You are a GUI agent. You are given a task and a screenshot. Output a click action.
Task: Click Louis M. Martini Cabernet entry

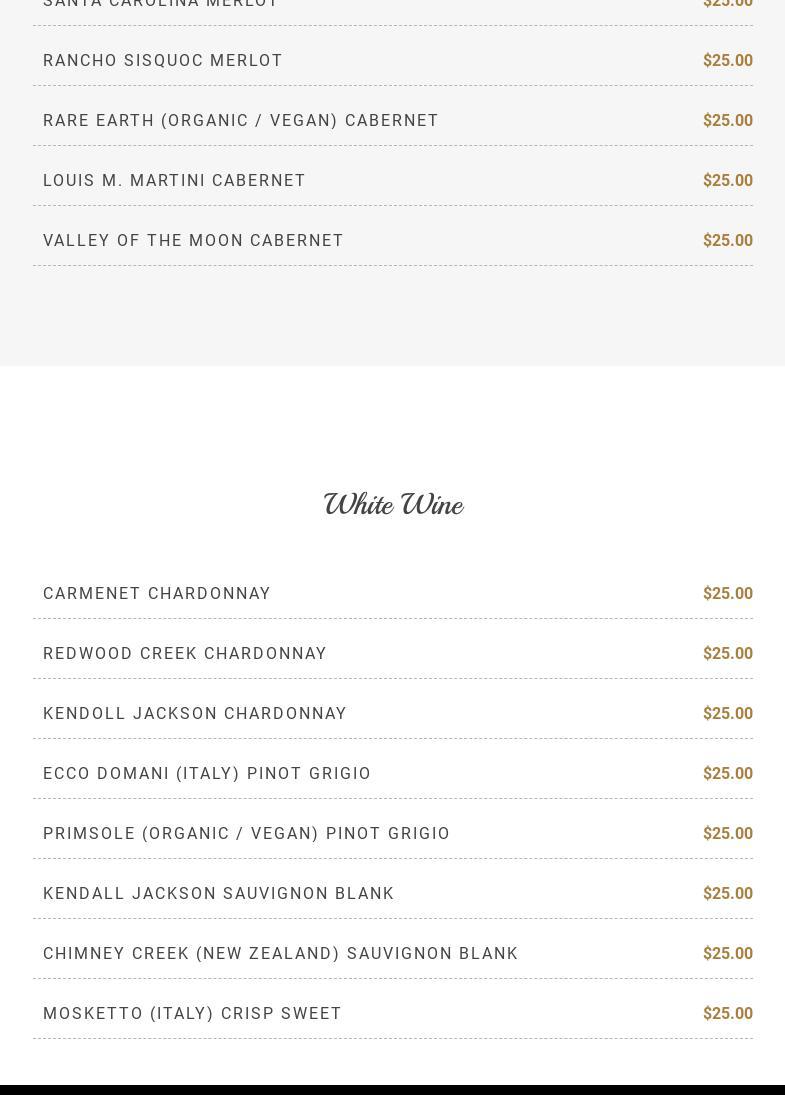174,181
